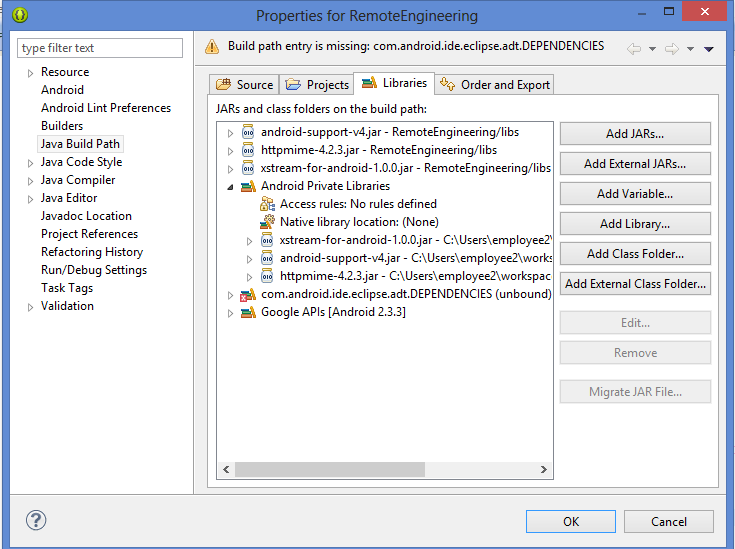Select Refactoring History item
The image size is (735, 549).
(x=92, y=252)
